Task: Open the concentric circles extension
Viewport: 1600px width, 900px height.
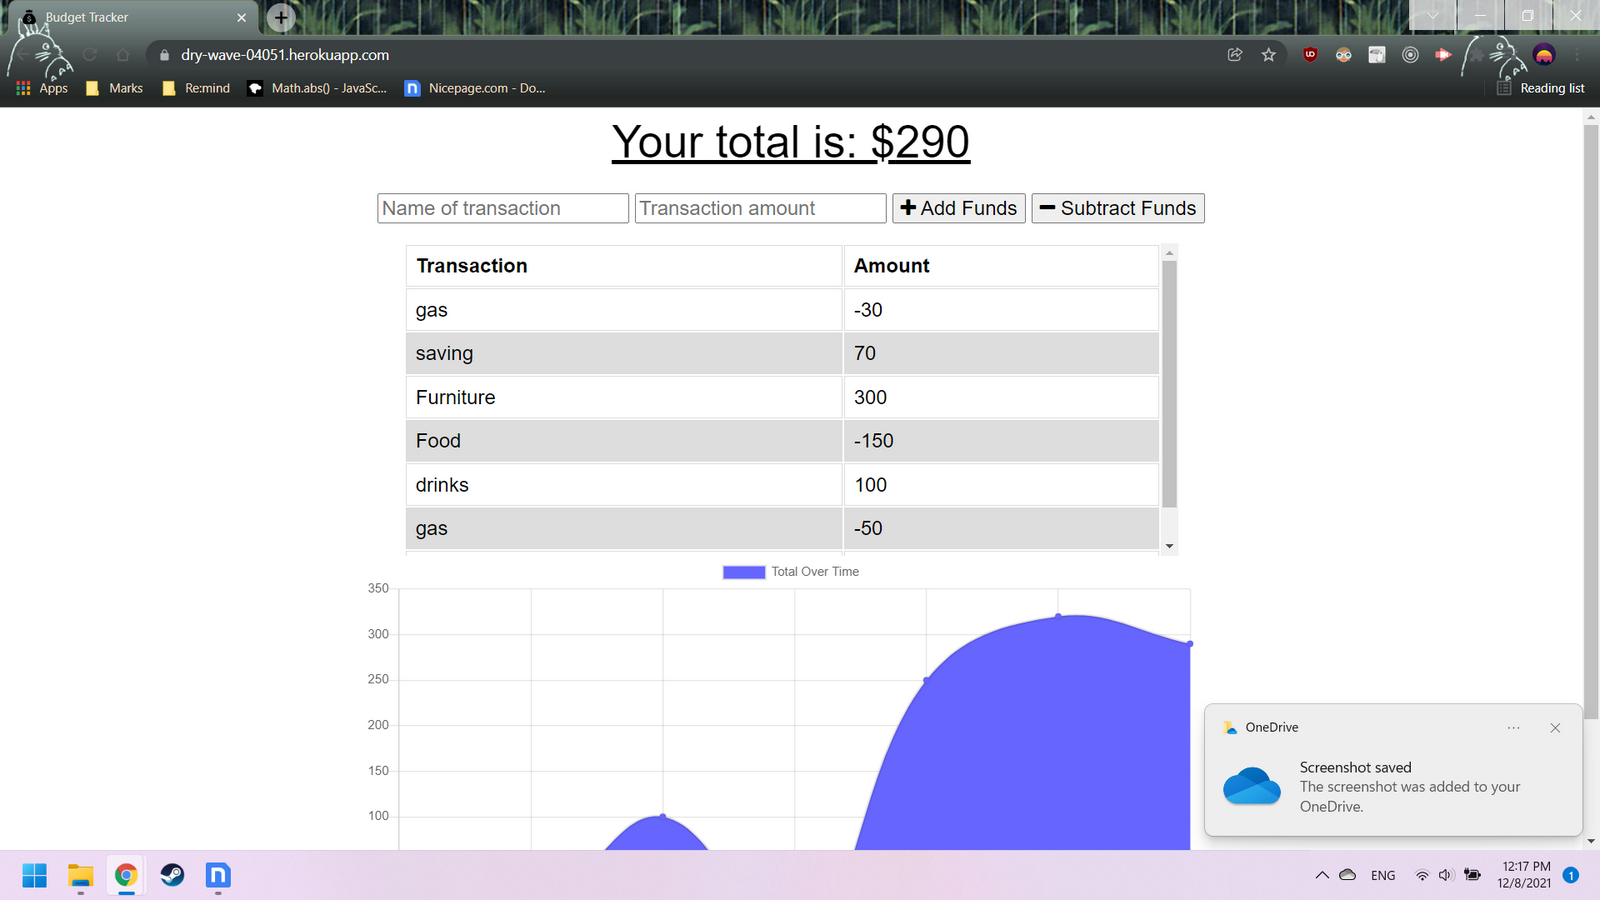Action: (x=1410, y=55)
